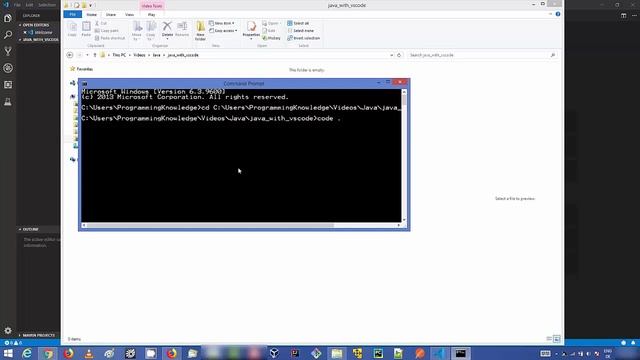Click Paste icon in Explorer ribbon
Viewport: 640px width, 360px height.
(86, 29)
